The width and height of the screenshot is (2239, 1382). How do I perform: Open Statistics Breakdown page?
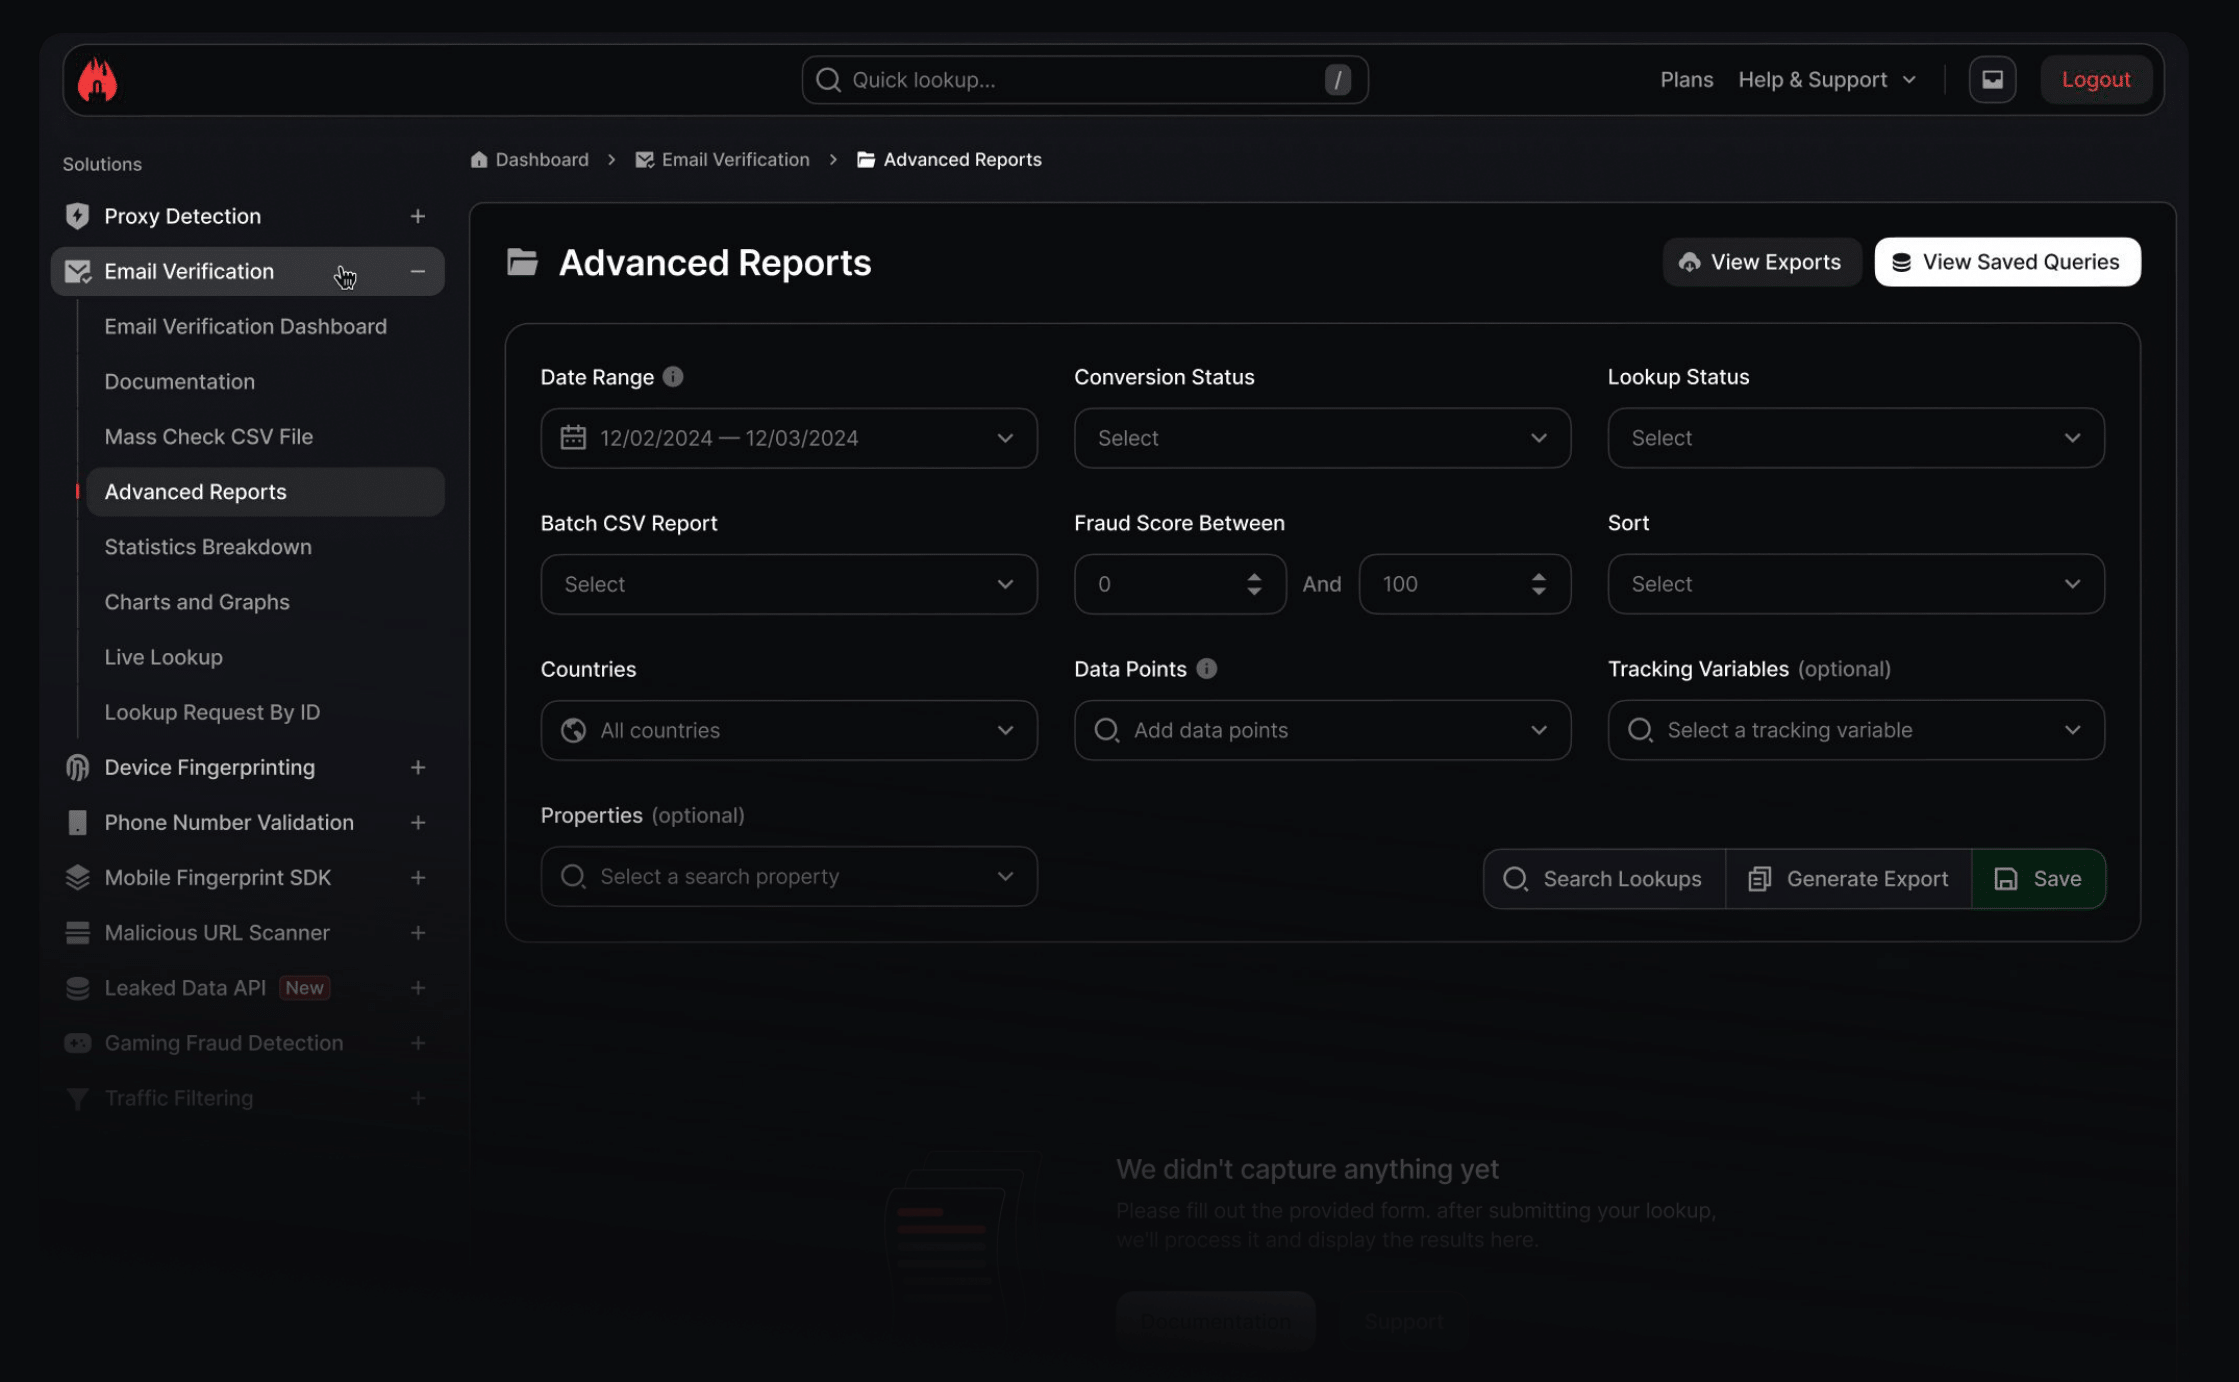click(x=208, y=547)
